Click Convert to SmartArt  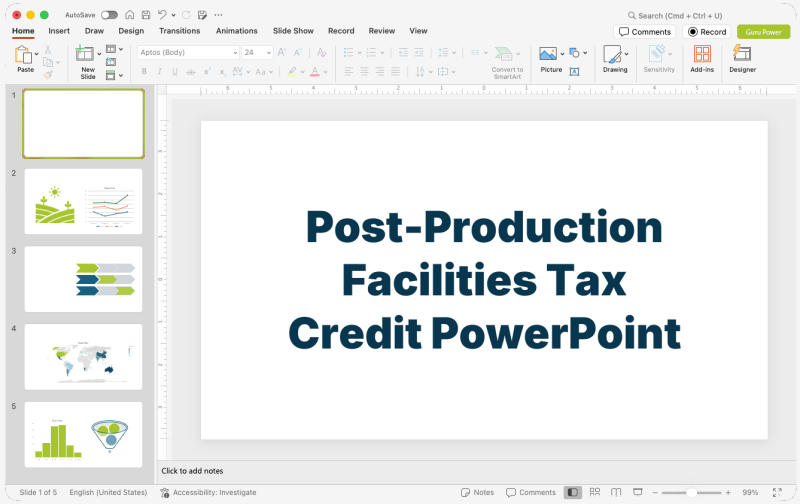pyautogui.click(x=507, y=62)
